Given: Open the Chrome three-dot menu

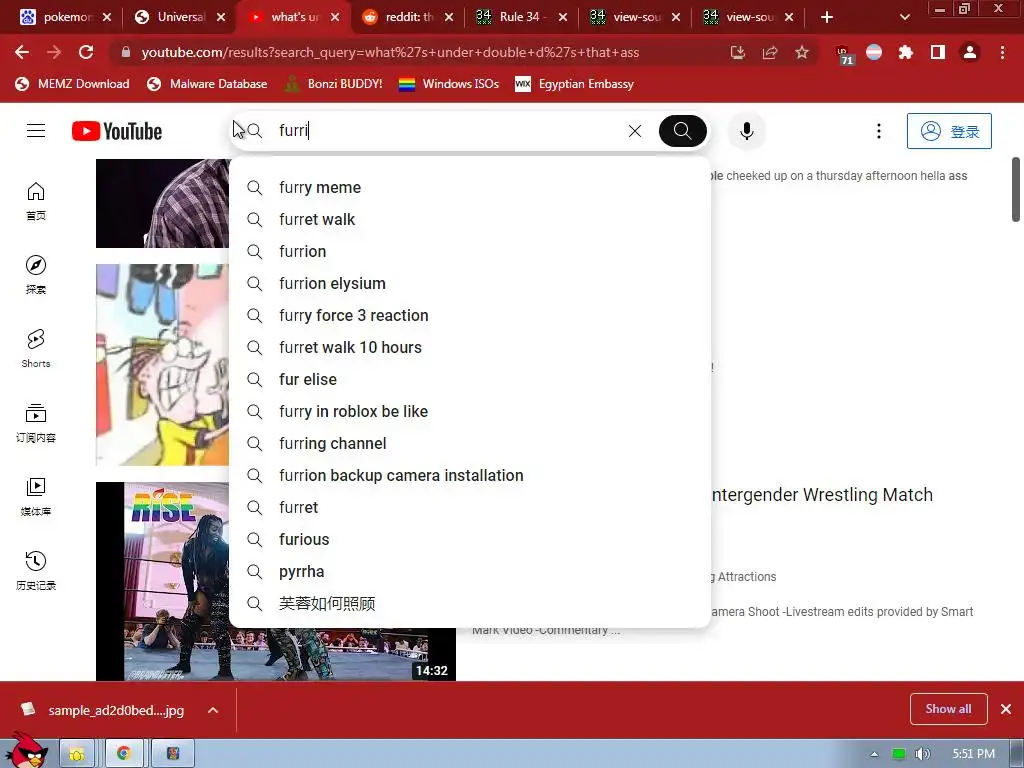Looking at the screenshot, I should pyautogui.click(x=1002, y=52).
